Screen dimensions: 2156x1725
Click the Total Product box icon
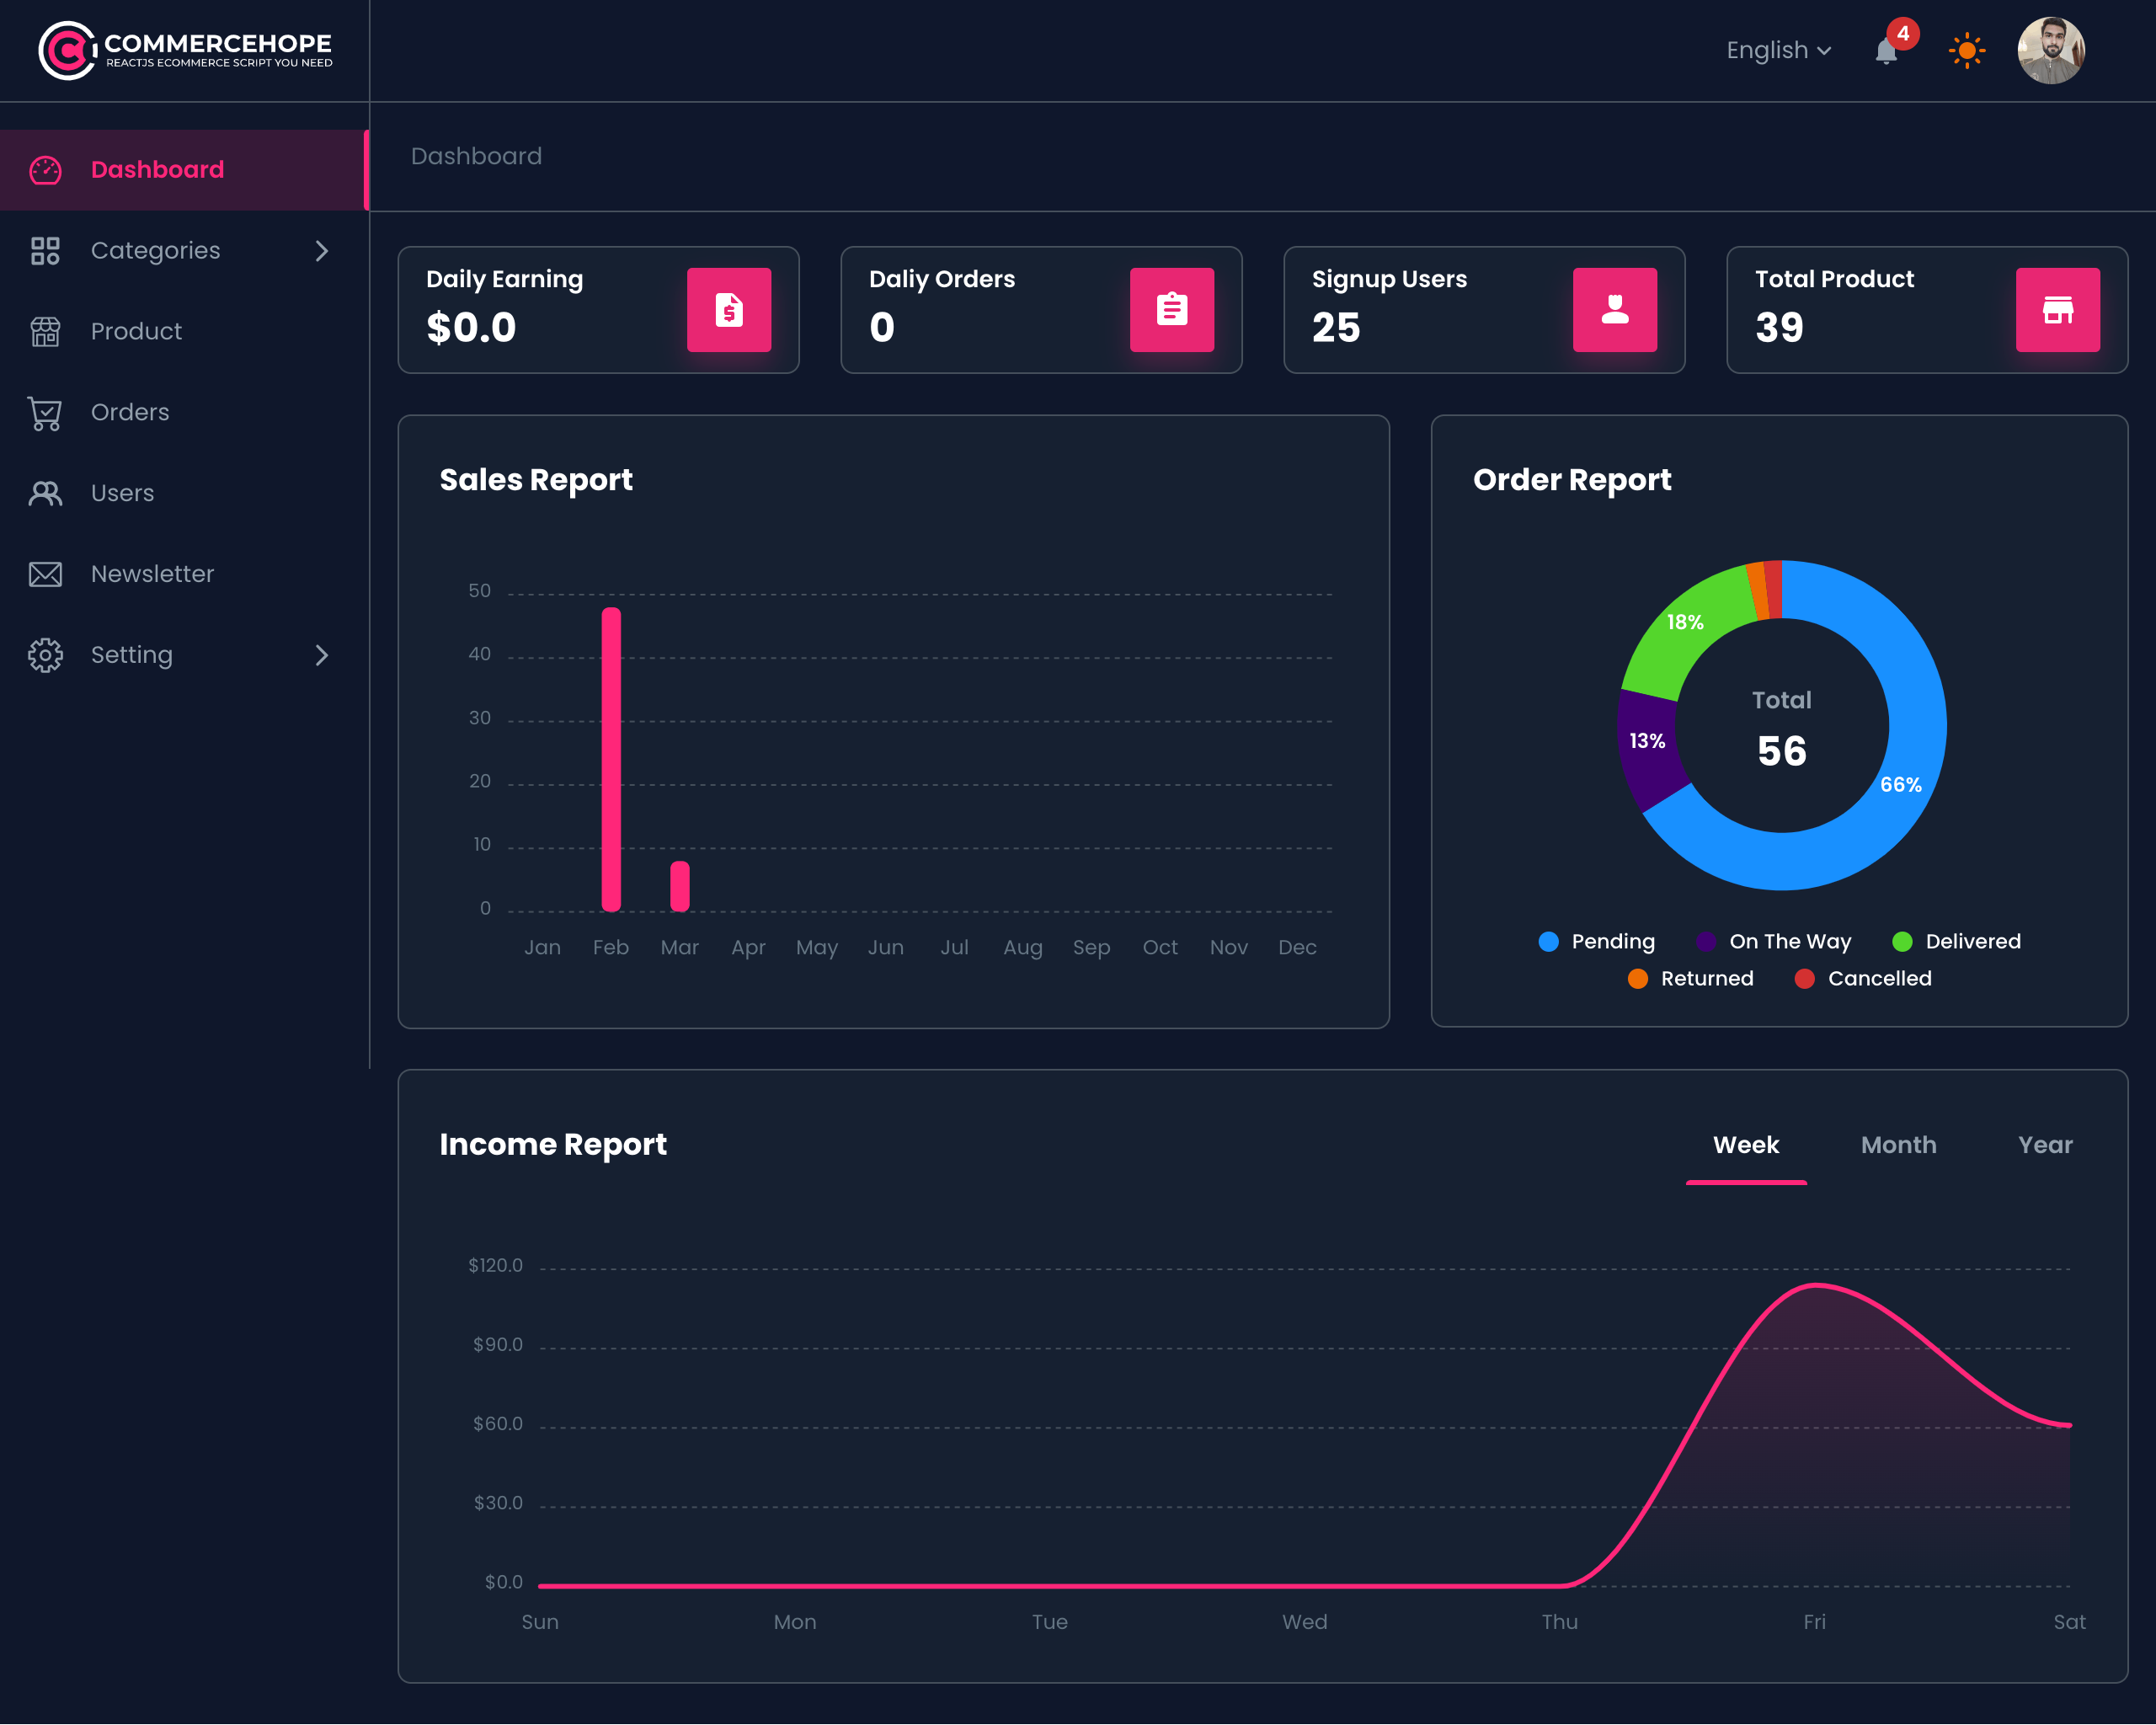tap(2057, 311)
